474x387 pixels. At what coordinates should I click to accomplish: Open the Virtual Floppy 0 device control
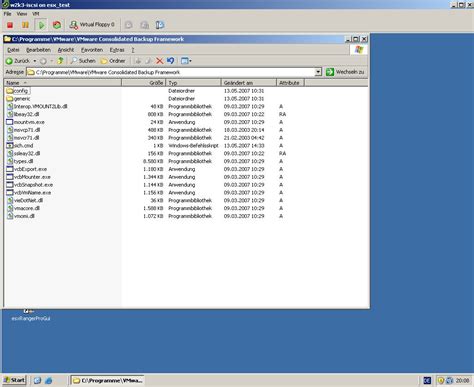pyautogui.click(x=92, y=25)
